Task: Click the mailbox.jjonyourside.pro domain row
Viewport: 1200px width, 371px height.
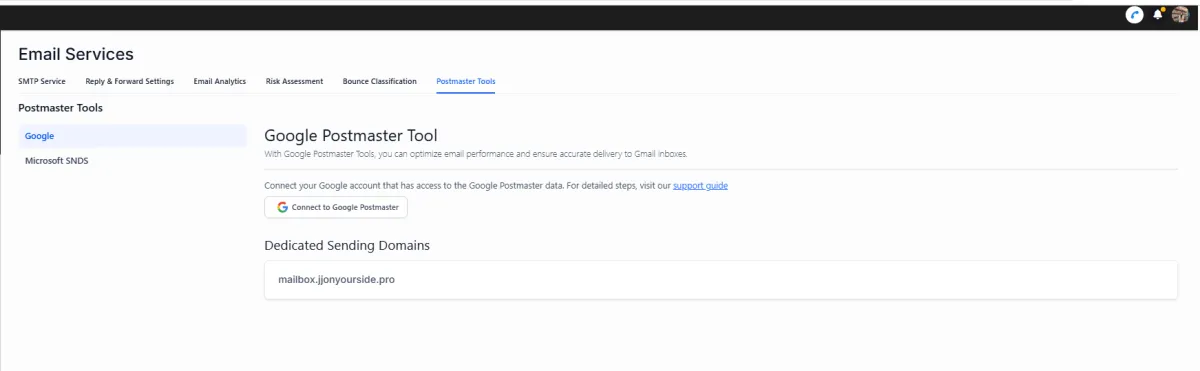Action: pos(720,280)
